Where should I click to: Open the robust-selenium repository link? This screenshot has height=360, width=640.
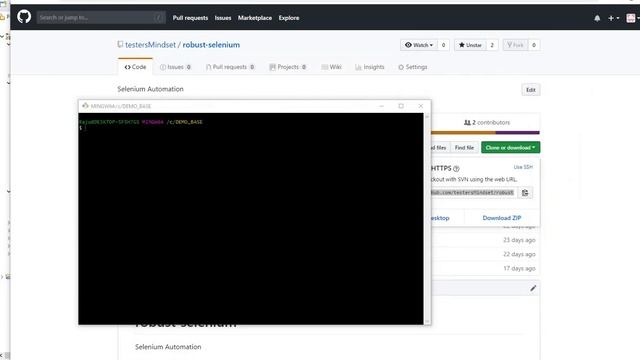coord(211,45)
